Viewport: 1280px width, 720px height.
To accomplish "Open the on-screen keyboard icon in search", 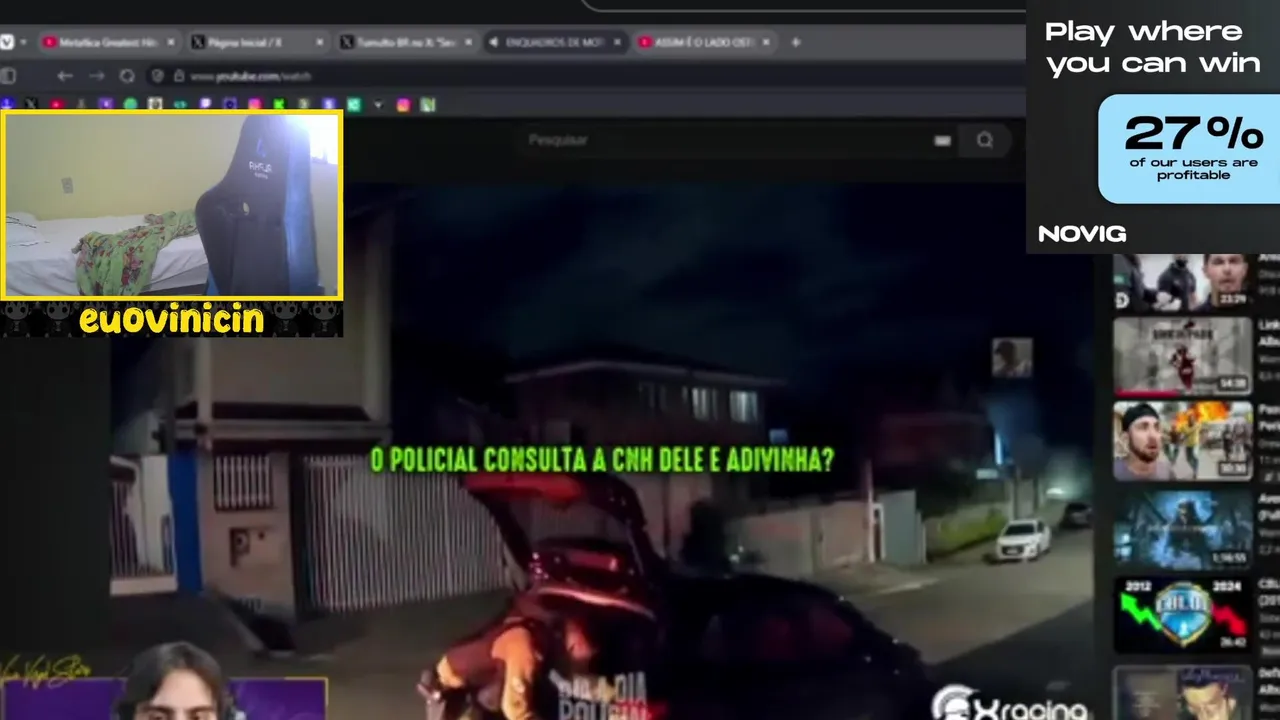I will [942, 140].
